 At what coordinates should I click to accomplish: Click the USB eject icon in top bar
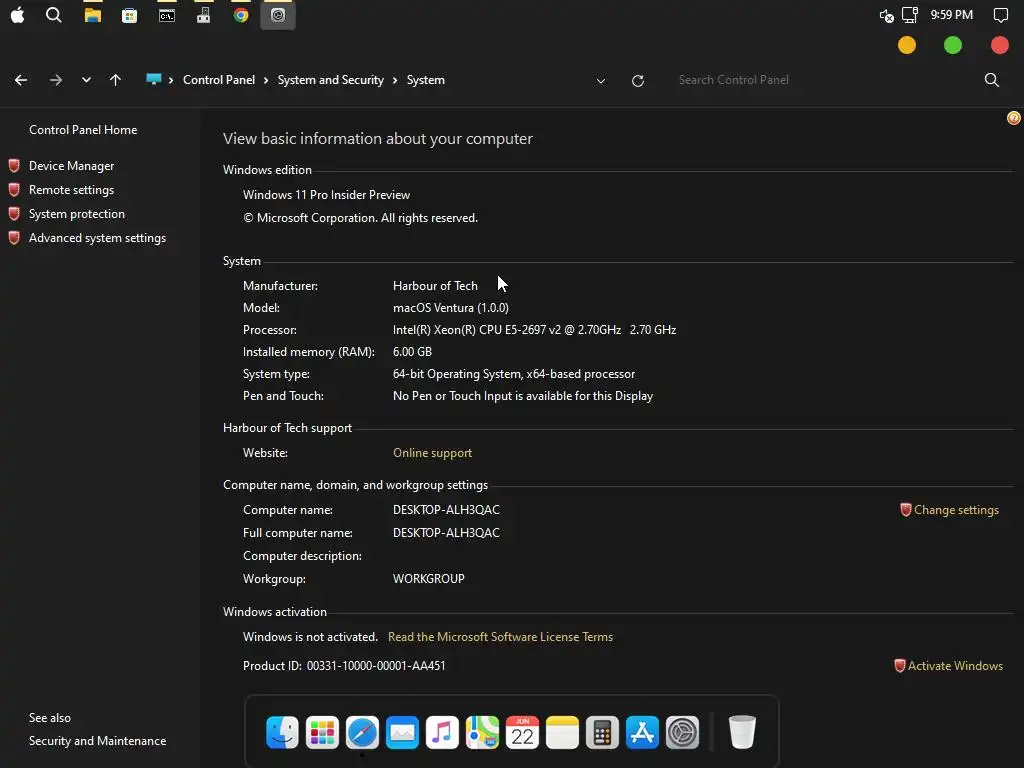click(x=204, y=15)
